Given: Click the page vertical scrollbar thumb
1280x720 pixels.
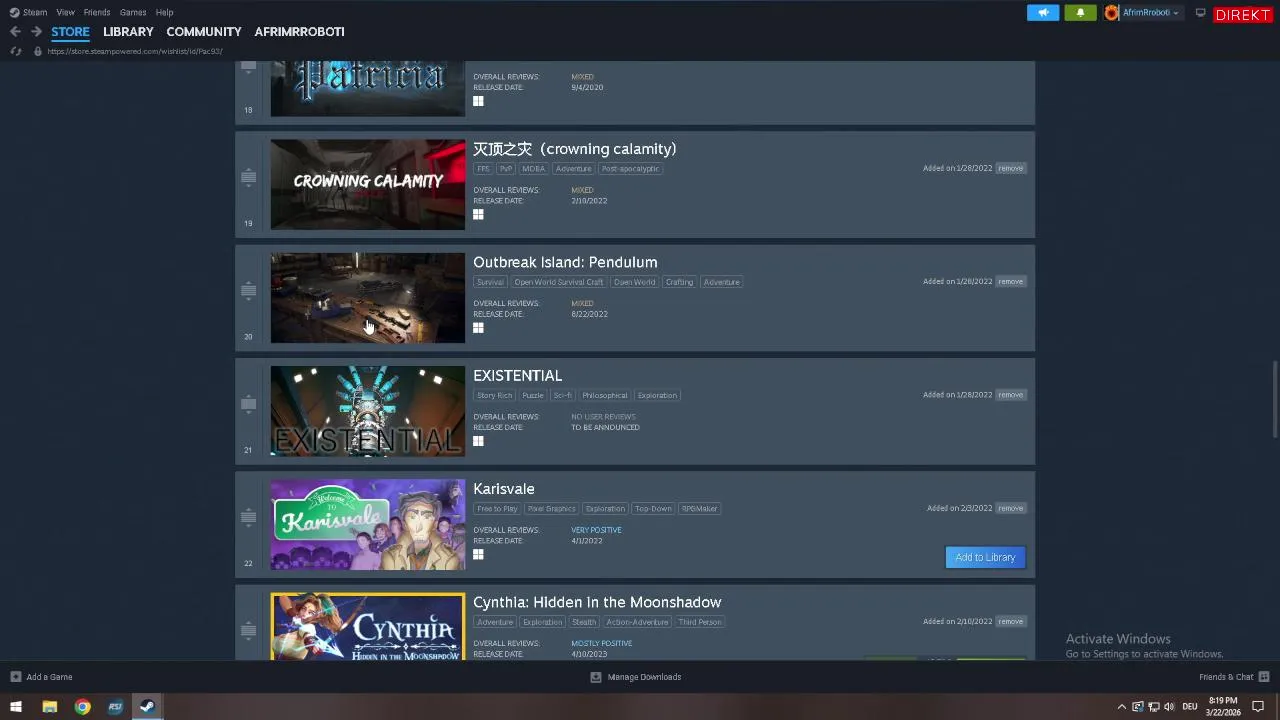Looking at the screenshot, I should 1274,398.
